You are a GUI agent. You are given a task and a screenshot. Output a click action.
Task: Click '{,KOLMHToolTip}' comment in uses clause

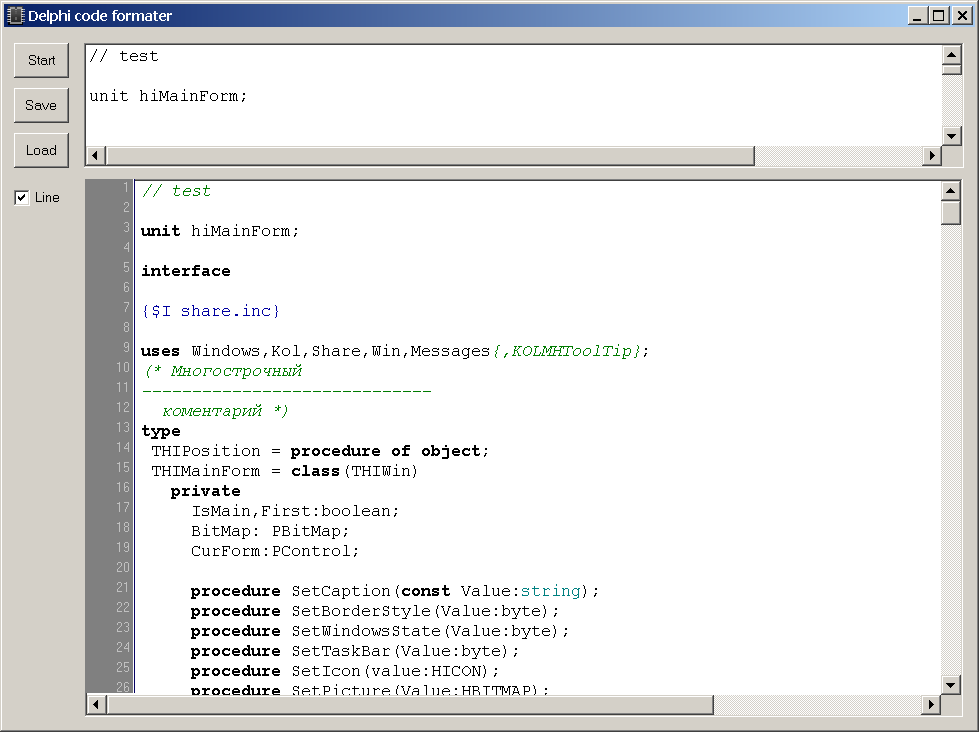click(566, 351)
